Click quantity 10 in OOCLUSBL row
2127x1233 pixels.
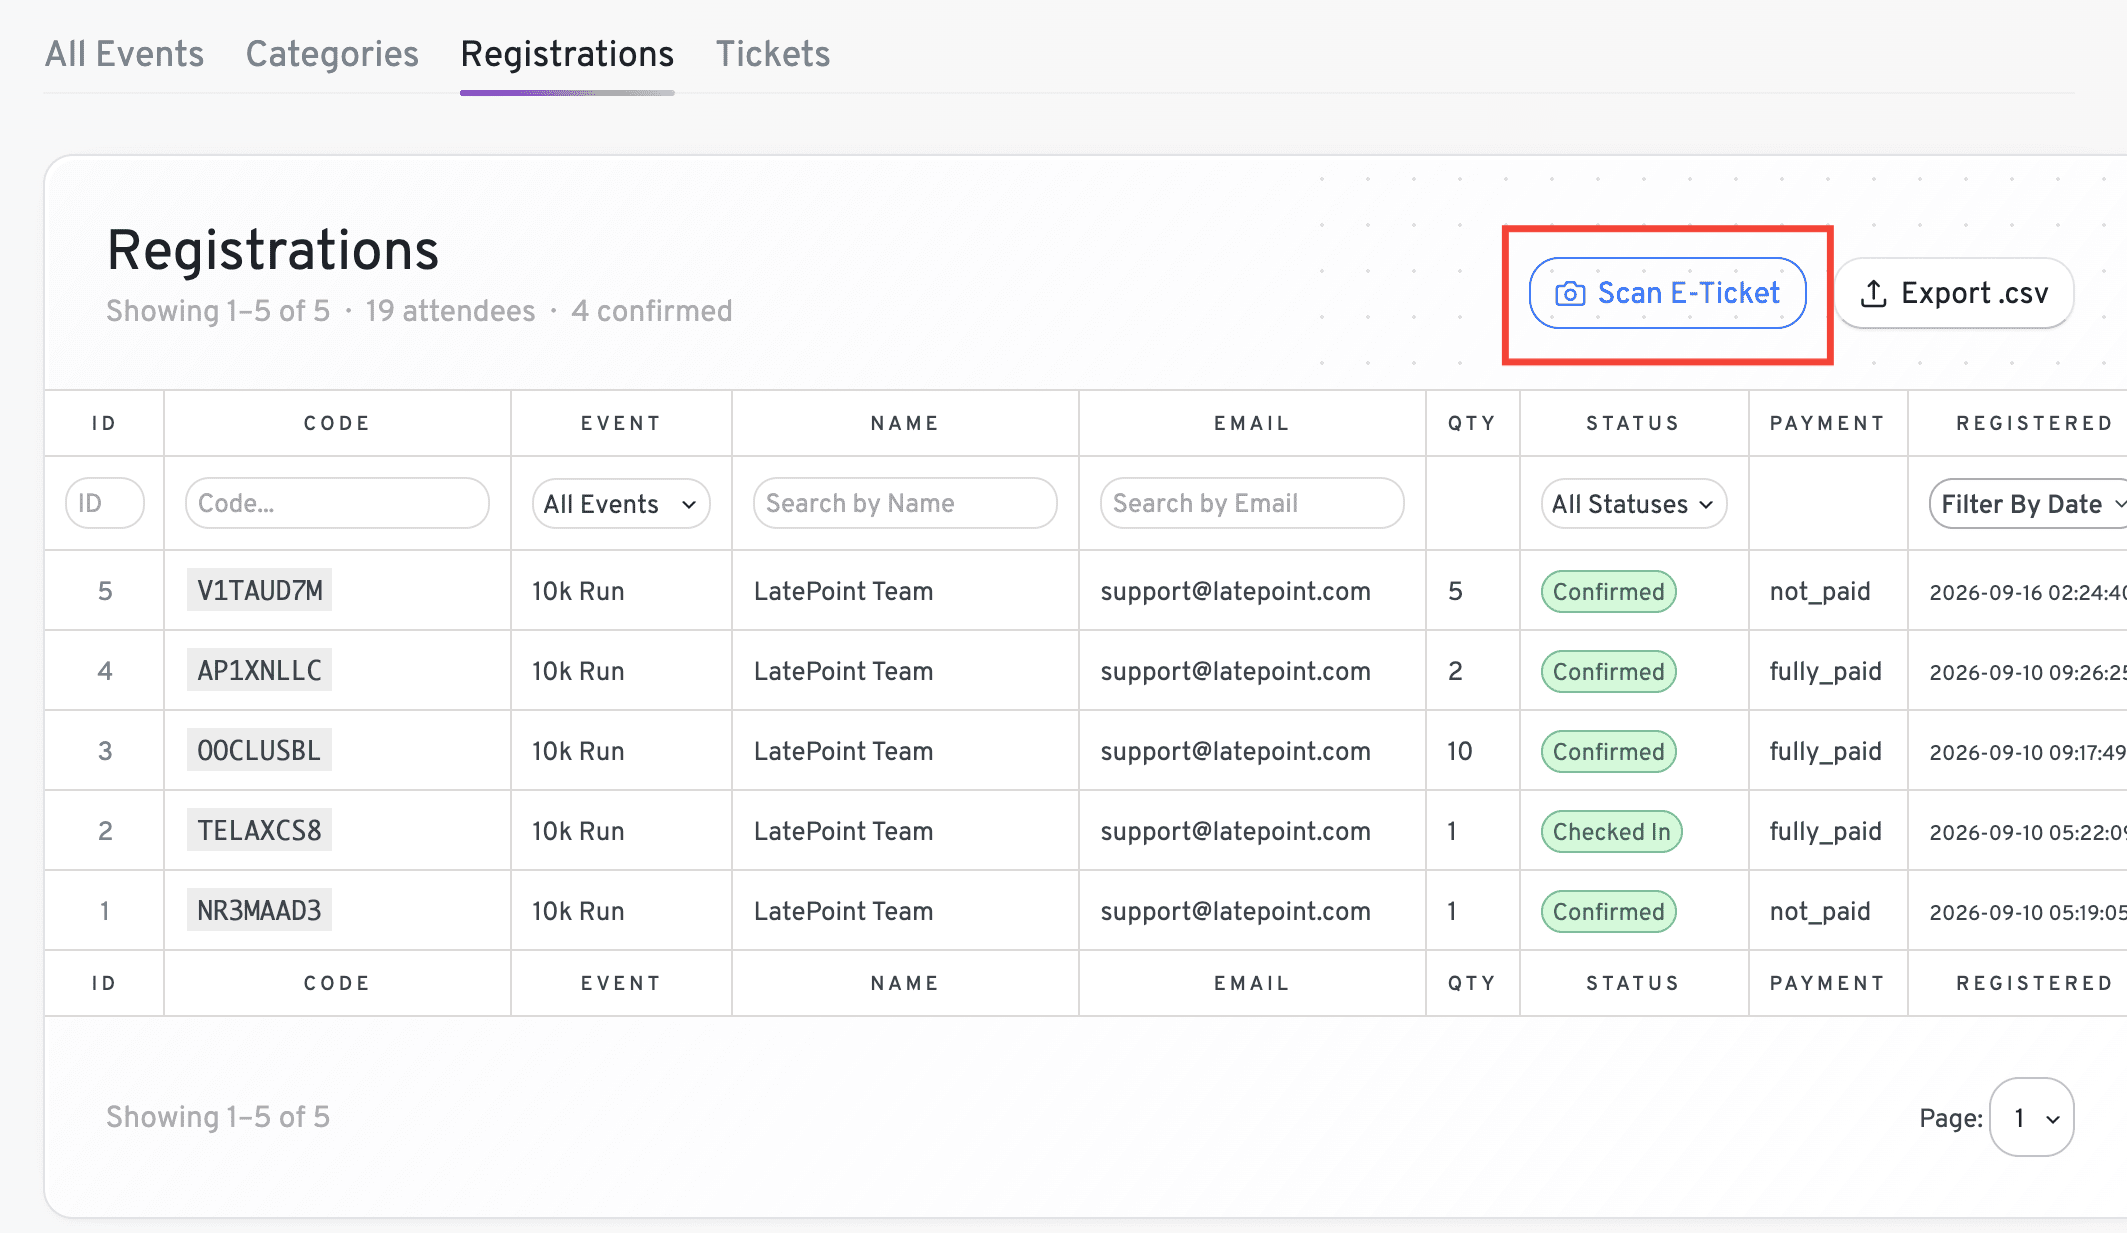[x=1460, y=751]
